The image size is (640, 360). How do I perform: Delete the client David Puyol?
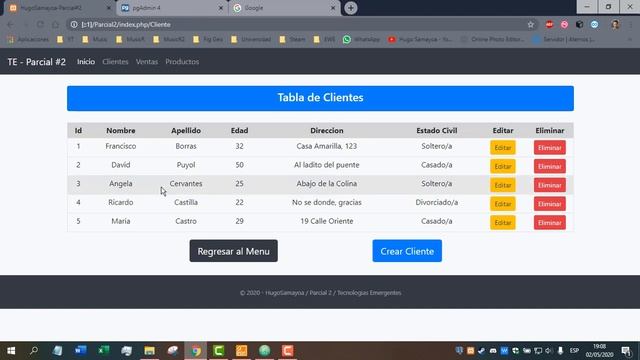[x=550, y=167]
